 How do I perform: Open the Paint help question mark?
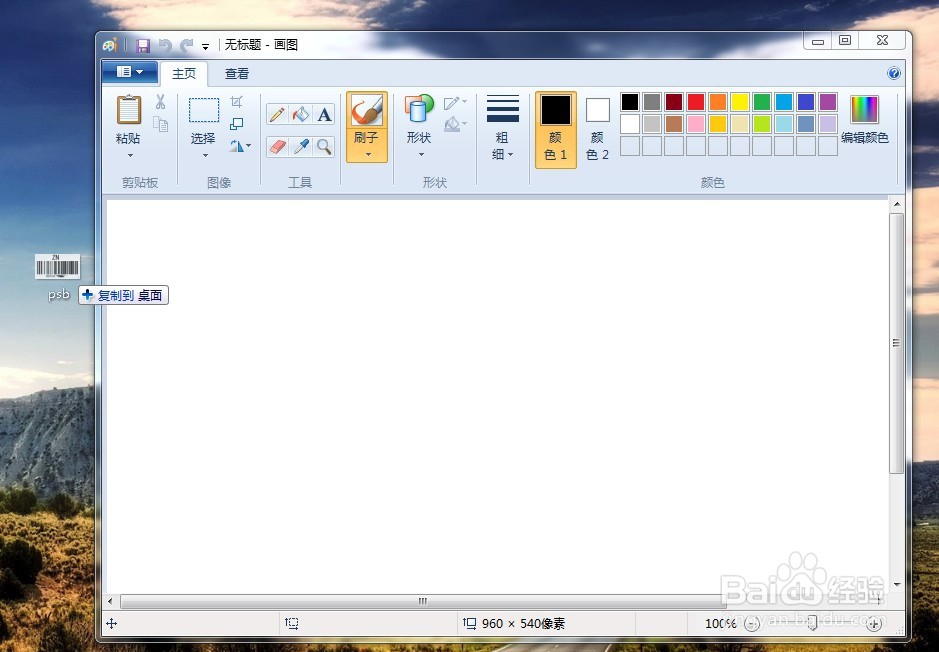(x=893, y=73)
